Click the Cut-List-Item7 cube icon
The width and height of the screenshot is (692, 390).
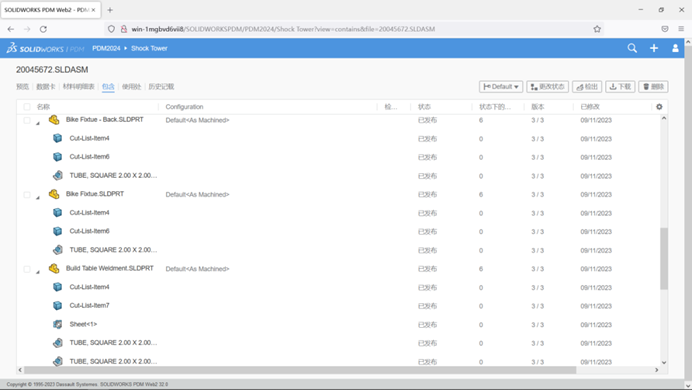(57, 305)
